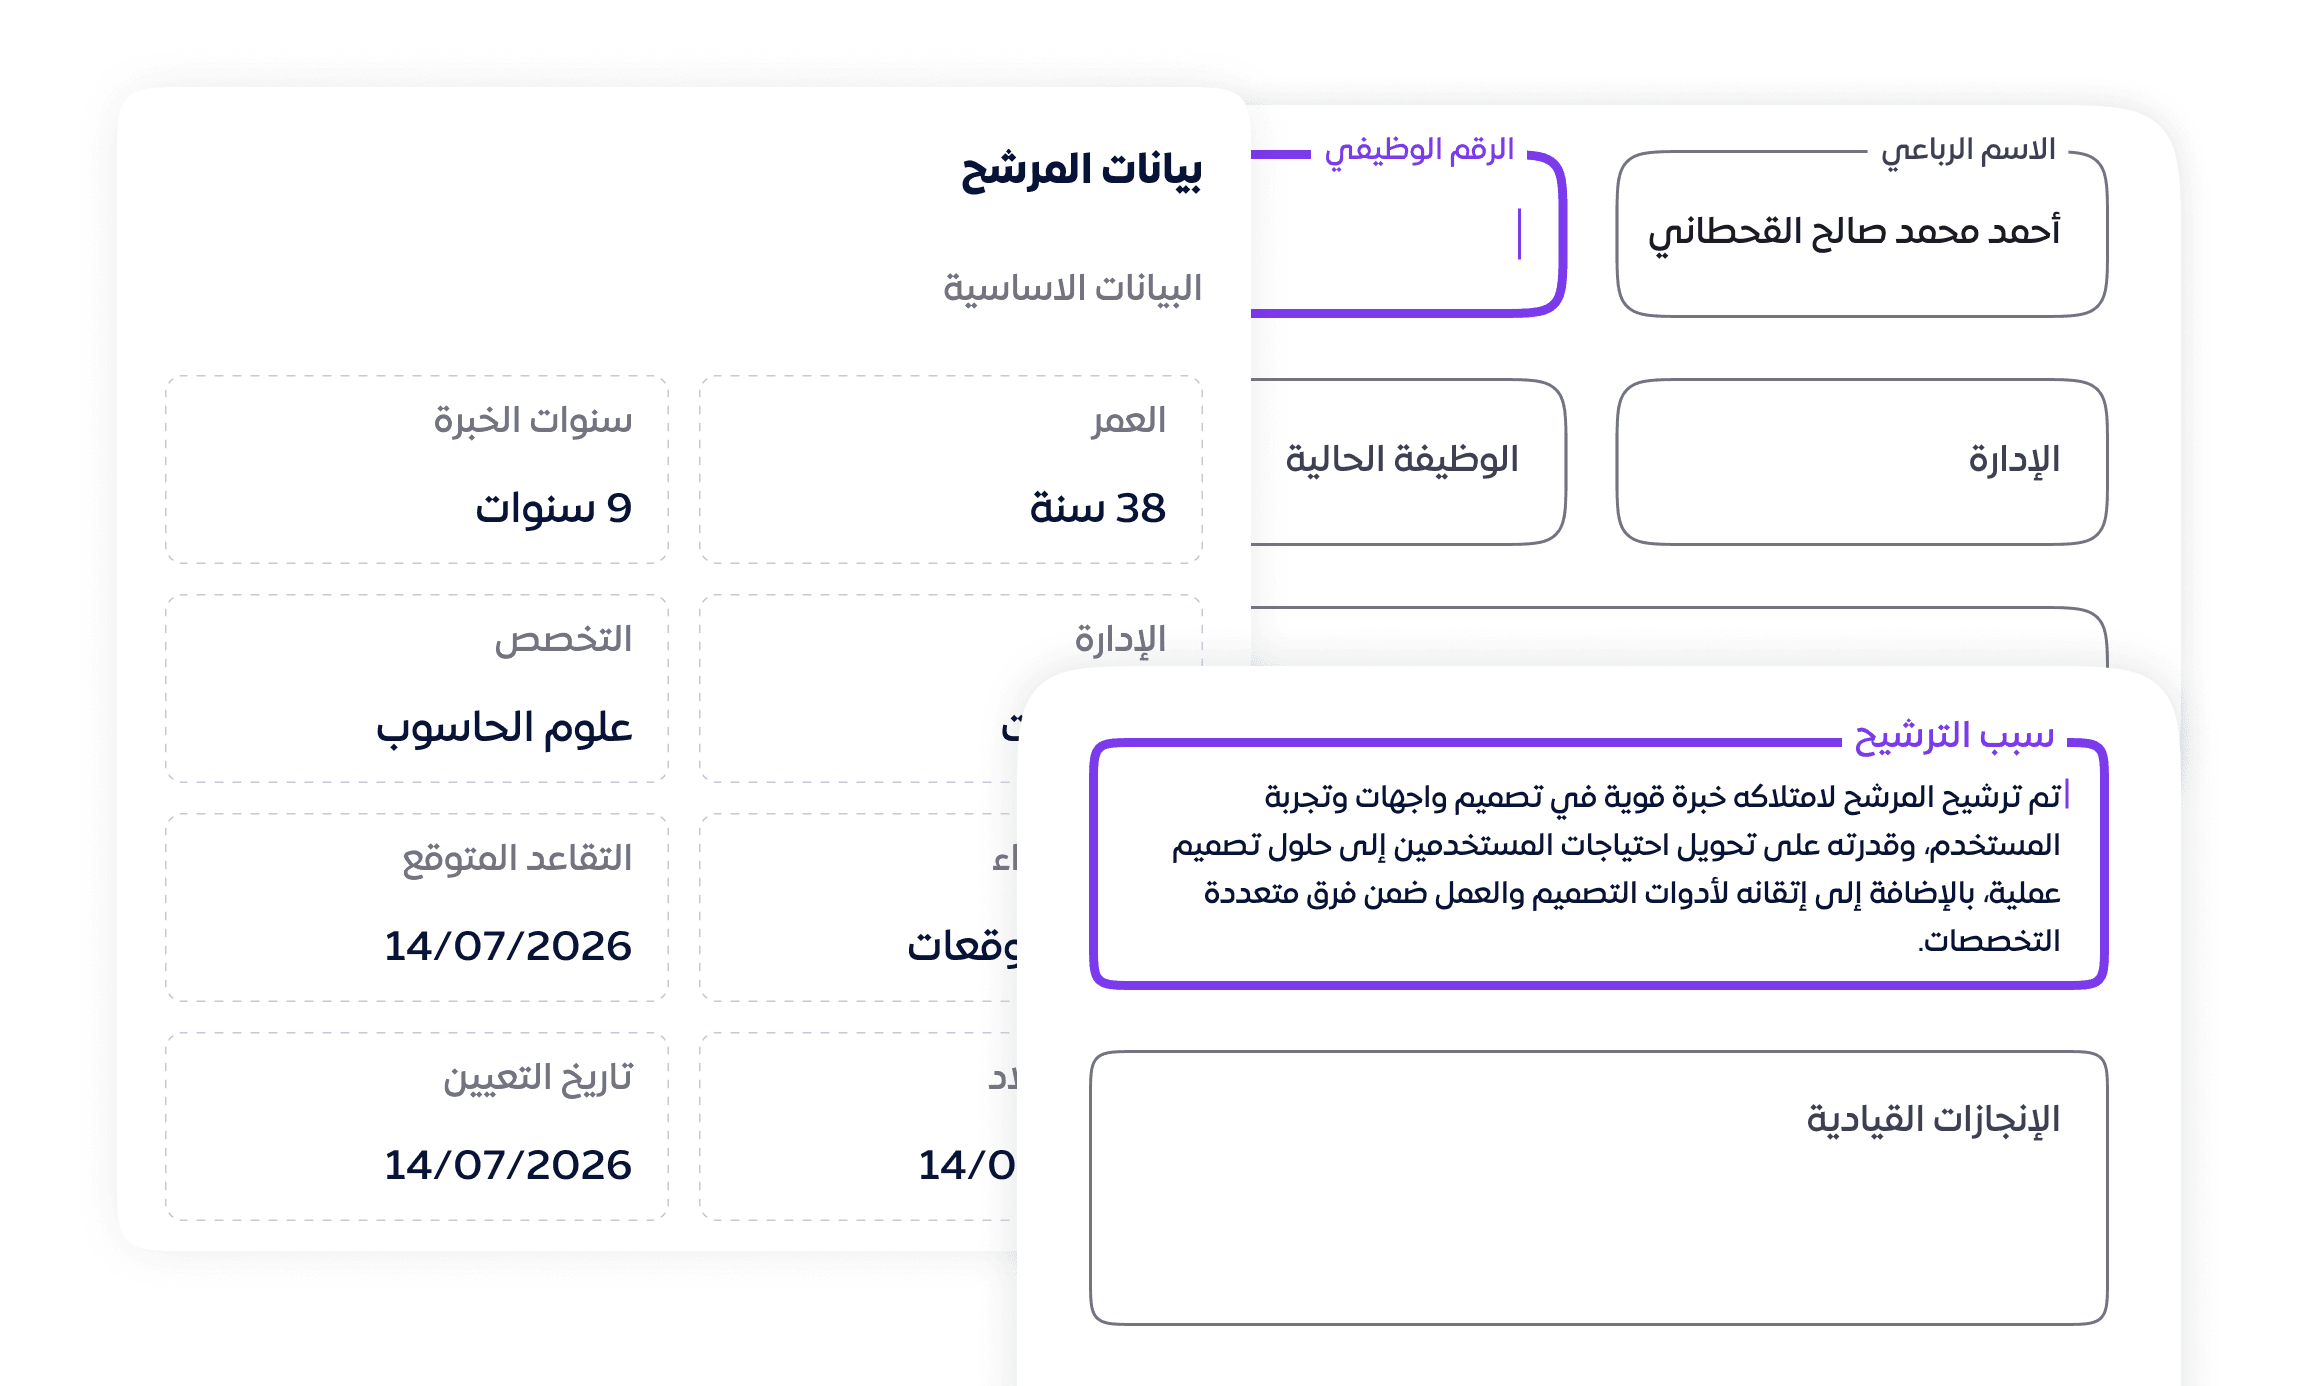2301x1386 pixels.
Task: Click the الإنجازات القيادية text area
Action: [x=1598, y=1188]
